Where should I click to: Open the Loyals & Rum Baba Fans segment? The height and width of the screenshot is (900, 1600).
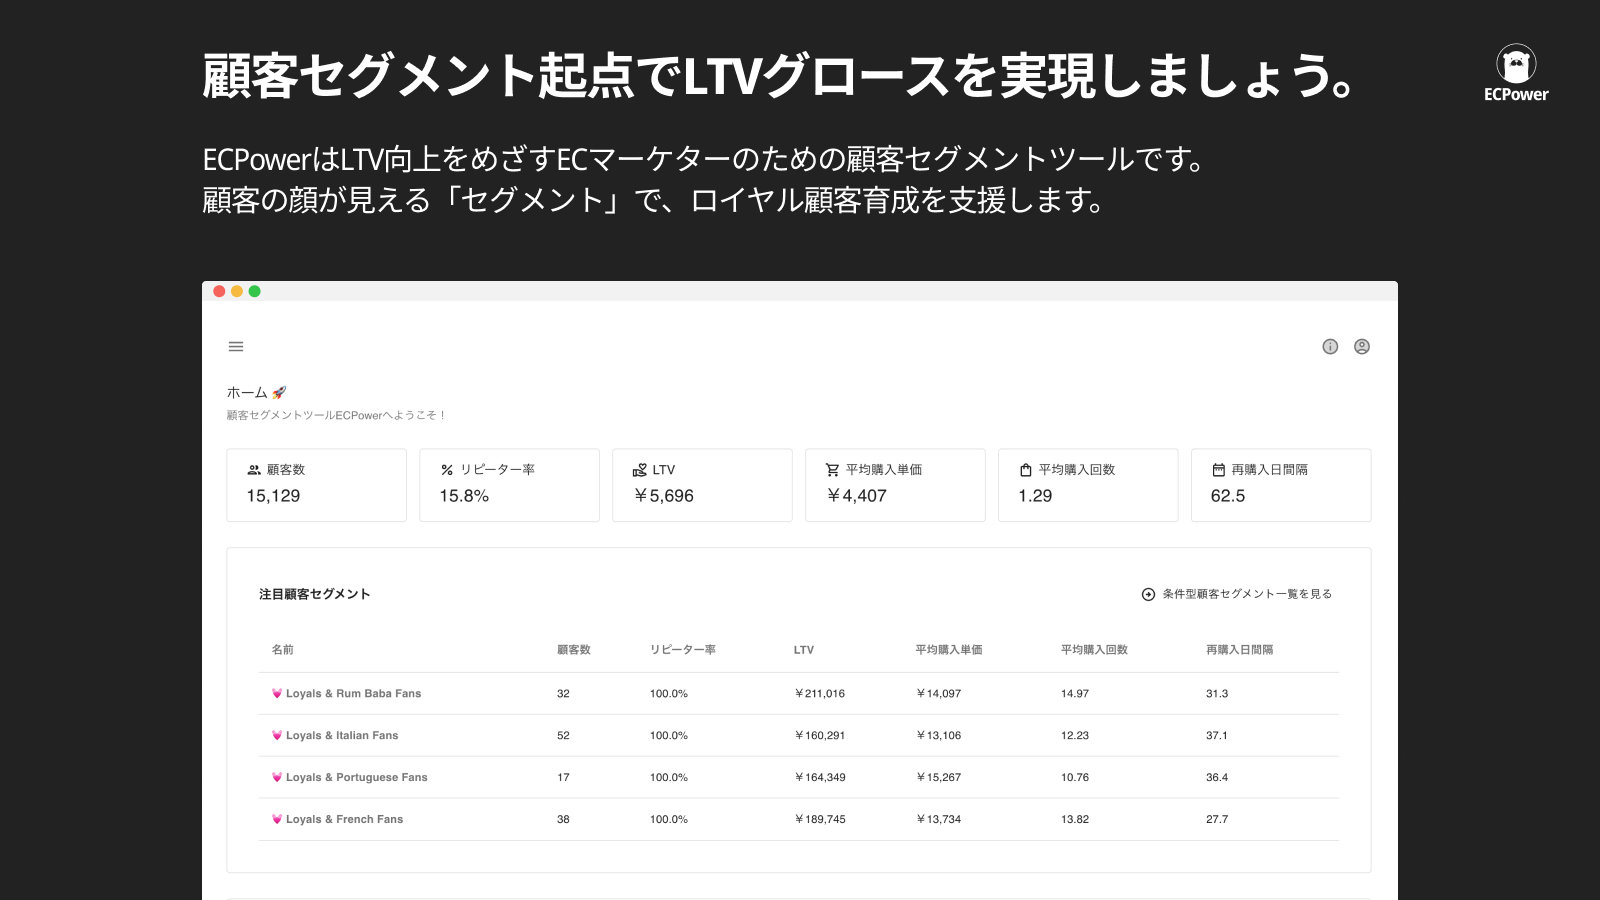[x=353, y=693]
